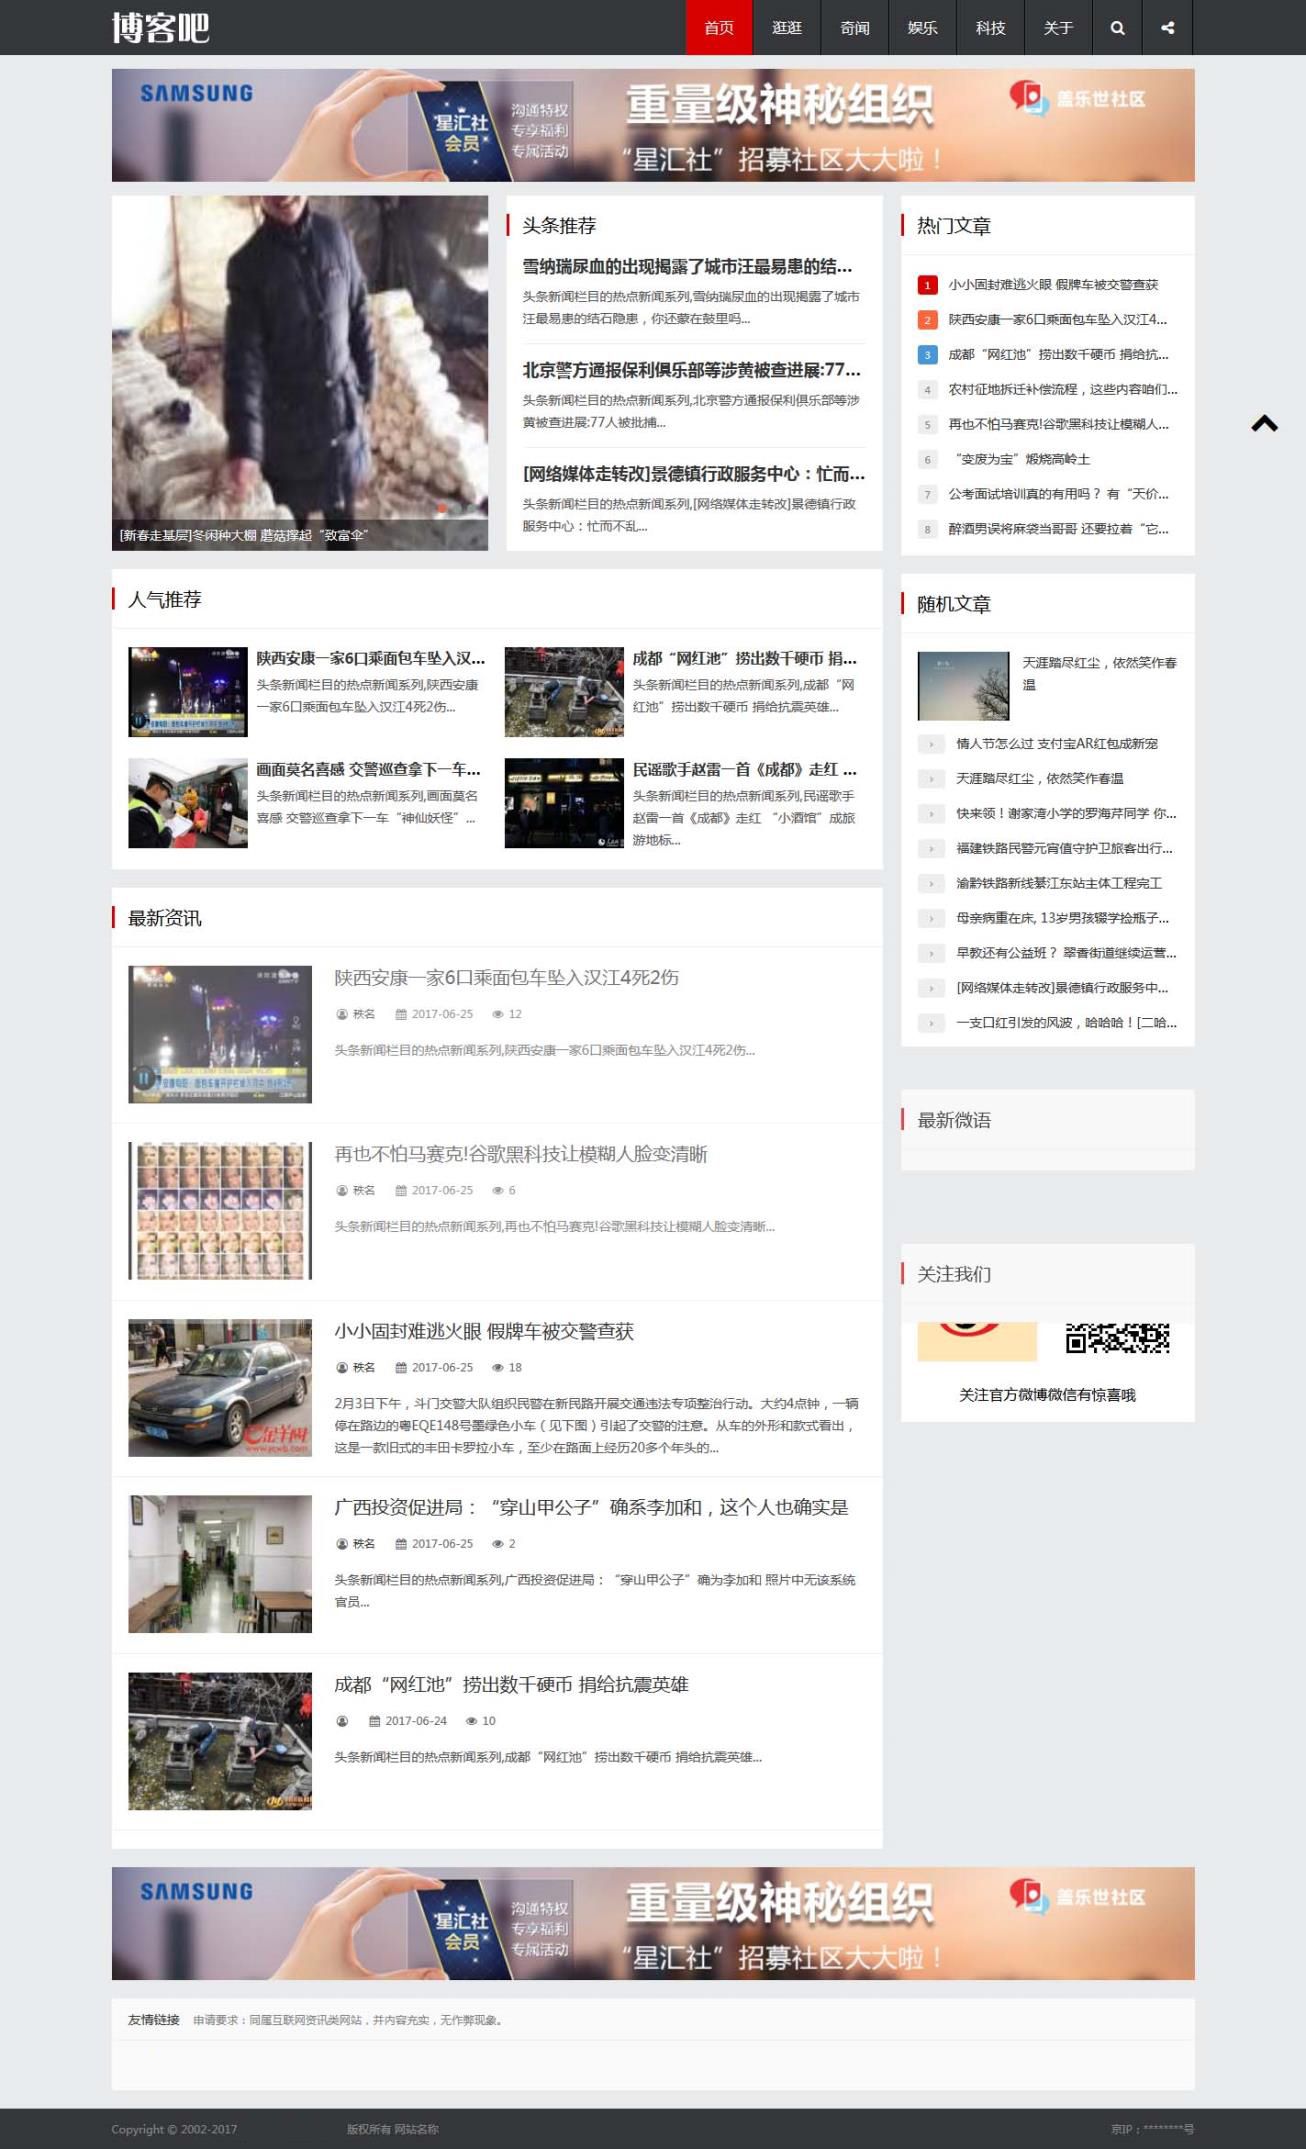Open the 关于 menu item
The height and width of the screenshot is (2149, 1306).
[1059, 28]
